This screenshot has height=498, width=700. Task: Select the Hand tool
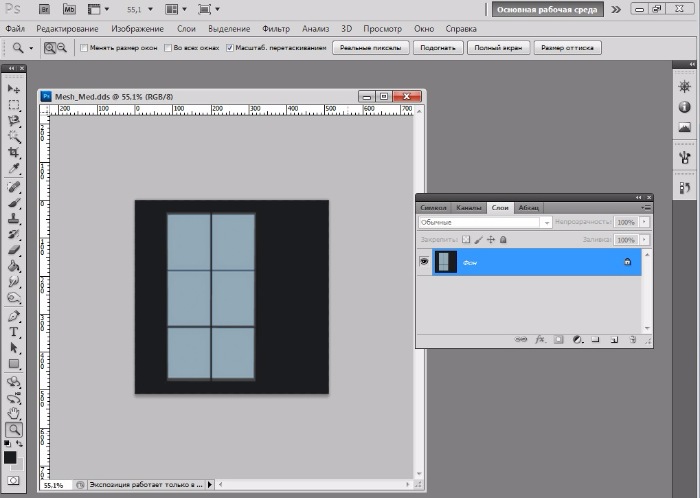14,412
